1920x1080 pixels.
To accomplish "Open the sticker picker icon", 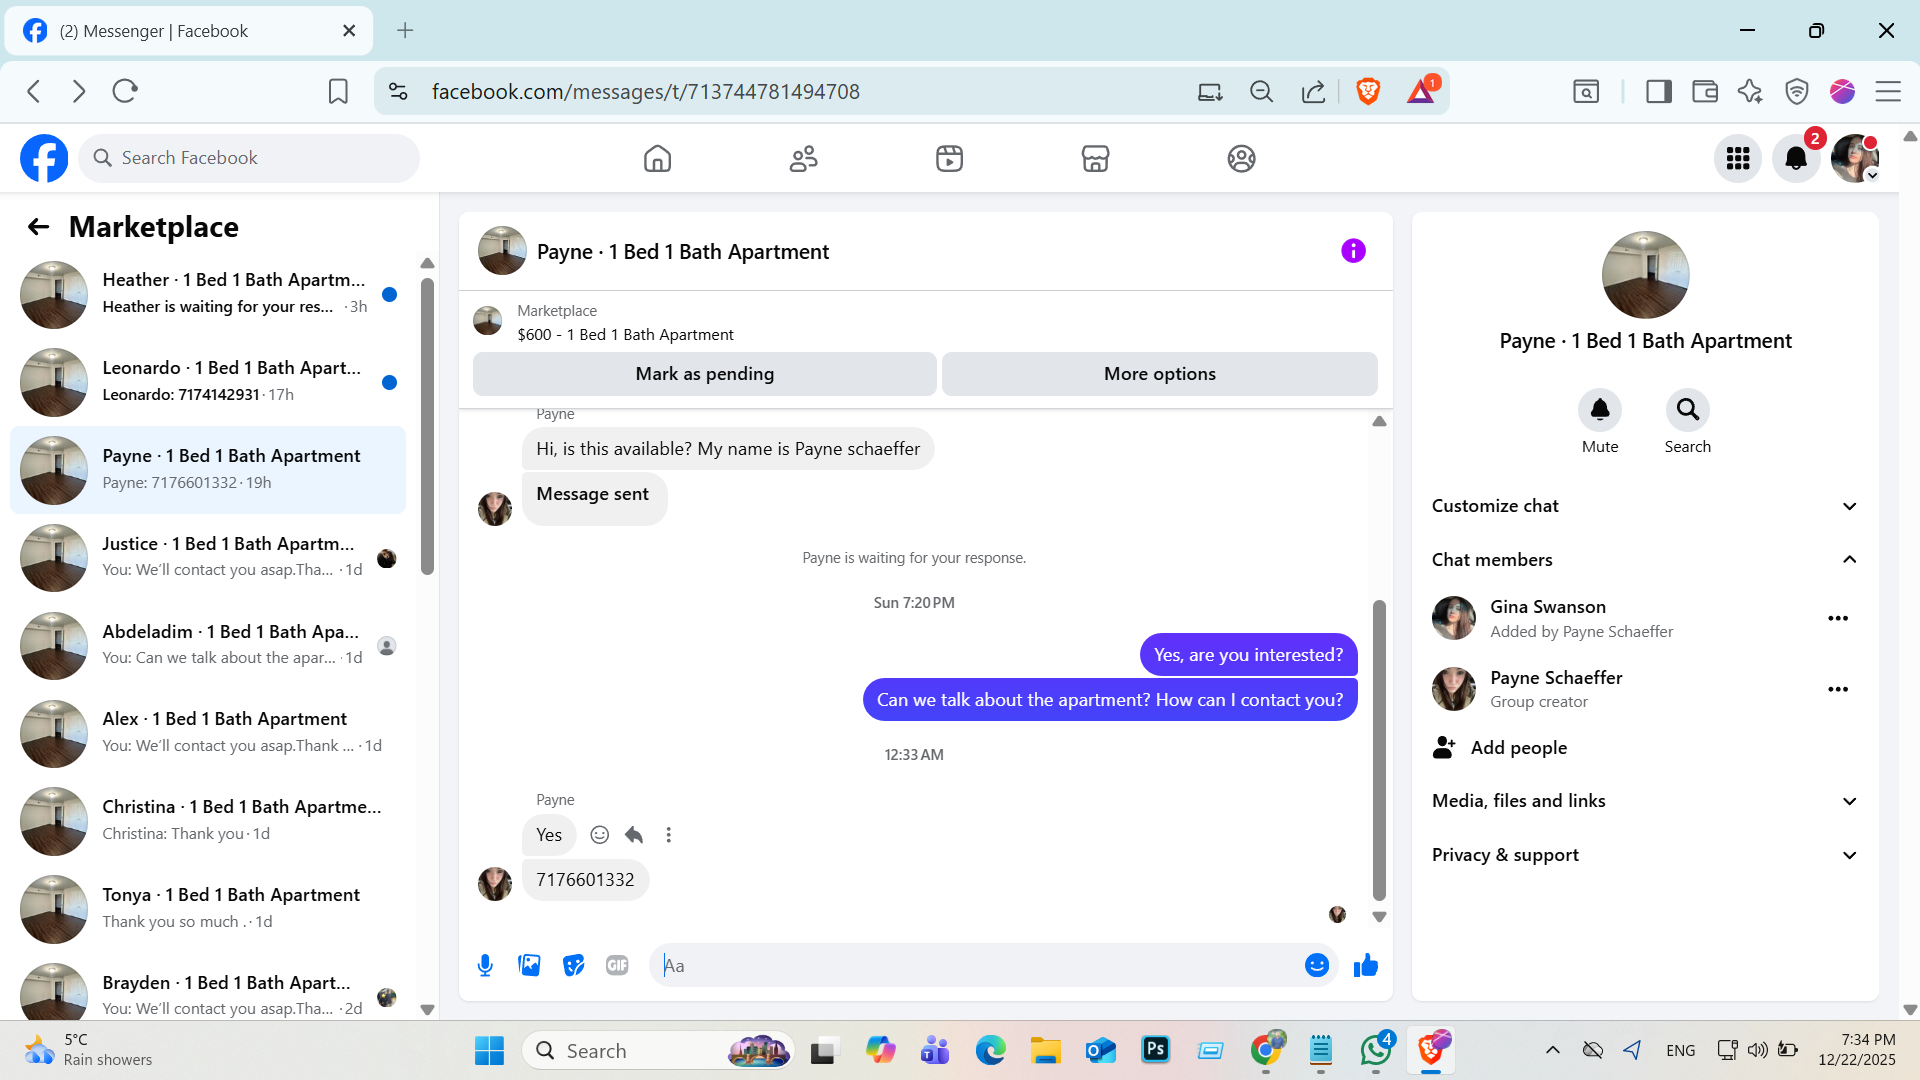I will pyautogui.click(x=573, y=965).
